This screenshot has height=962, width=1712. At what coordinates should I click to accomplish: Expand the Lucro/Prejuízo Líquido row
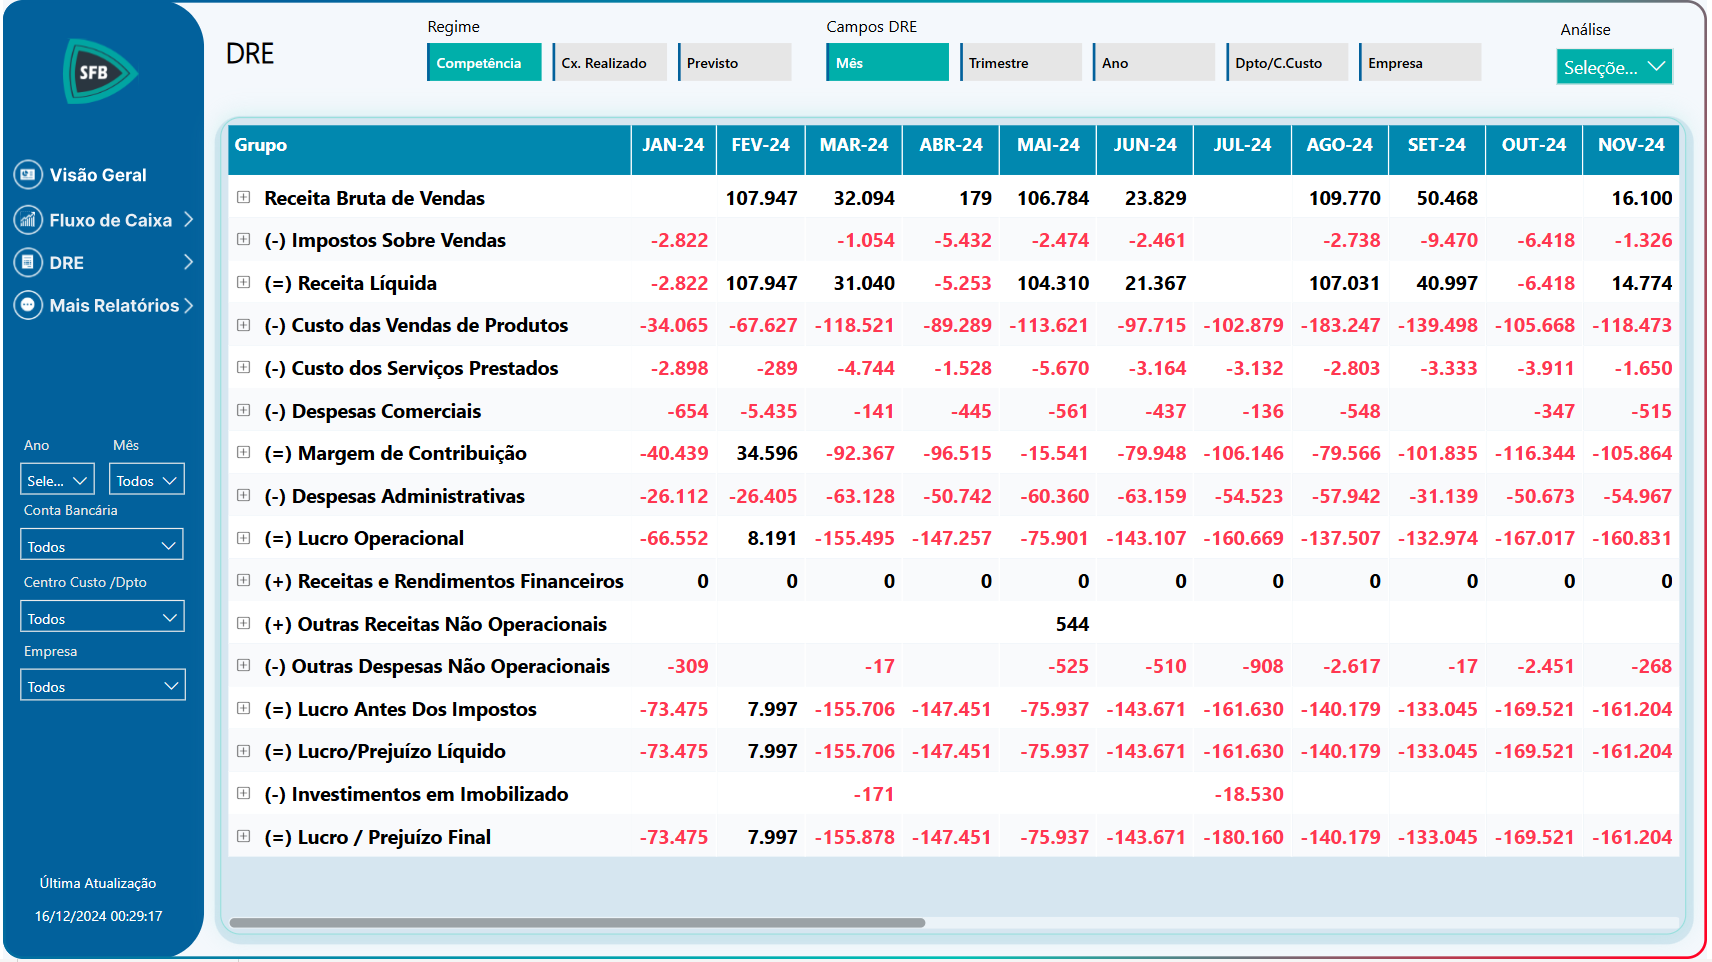243,751
